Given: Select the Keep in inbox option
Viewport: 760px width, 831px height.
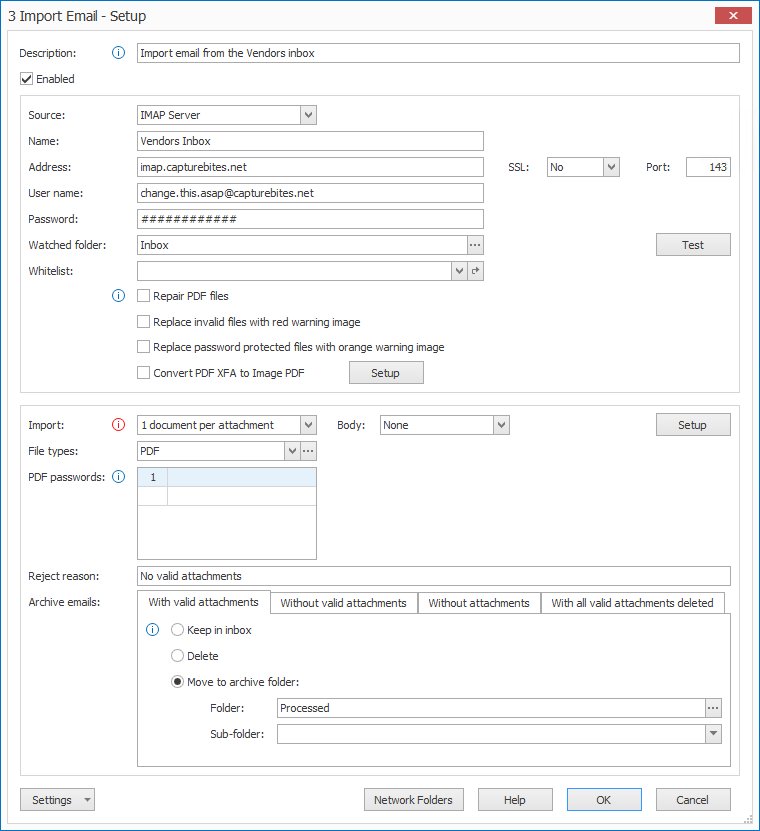Looking at the screenshot, I should [178, 630].
